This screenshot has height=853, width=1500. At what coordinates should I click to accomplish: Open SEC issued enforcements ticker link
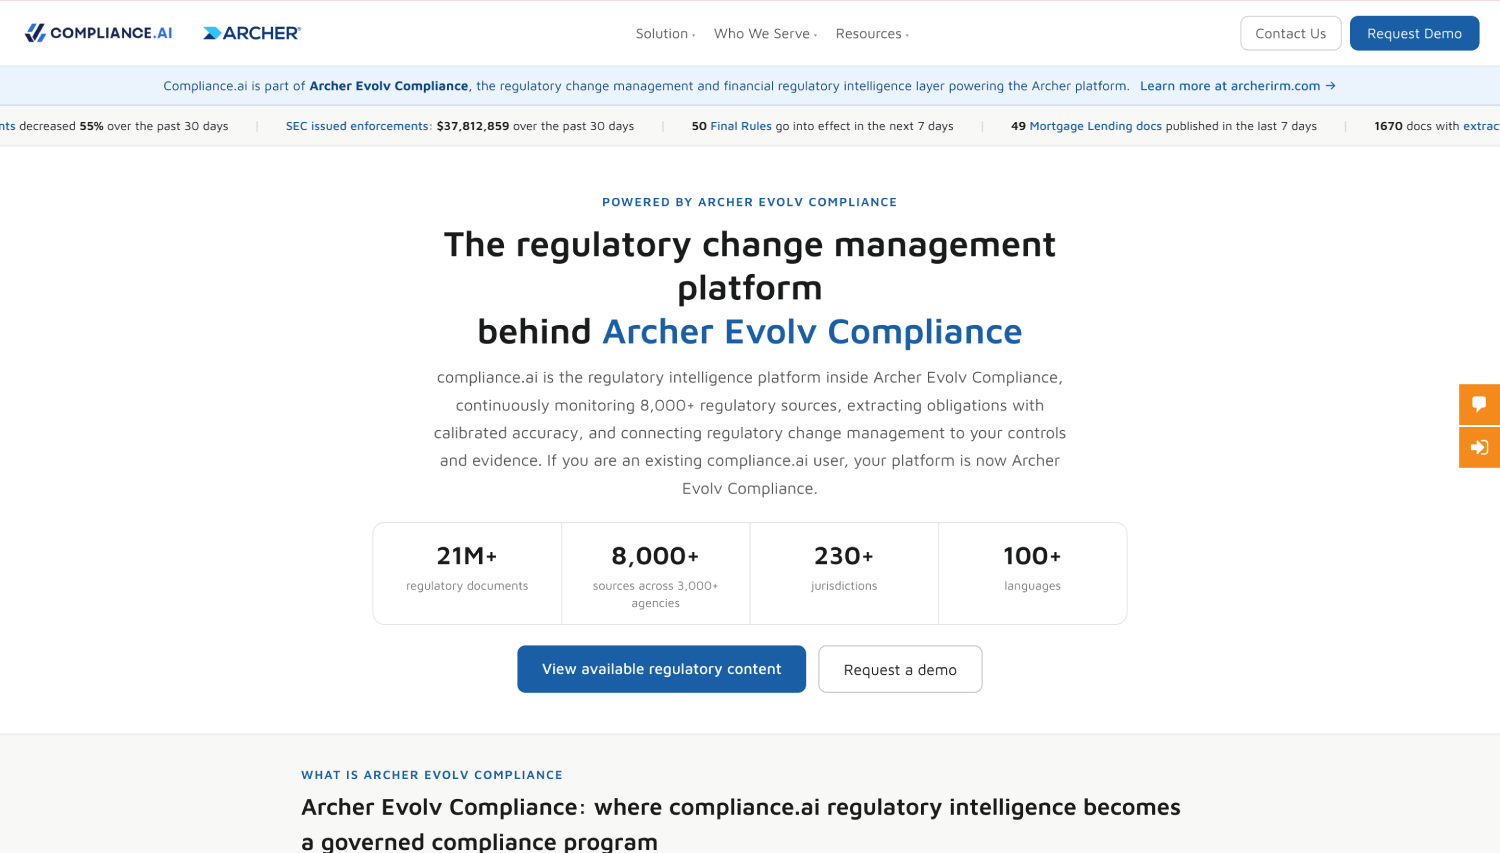pyautogui.click(x=357, y=126)
